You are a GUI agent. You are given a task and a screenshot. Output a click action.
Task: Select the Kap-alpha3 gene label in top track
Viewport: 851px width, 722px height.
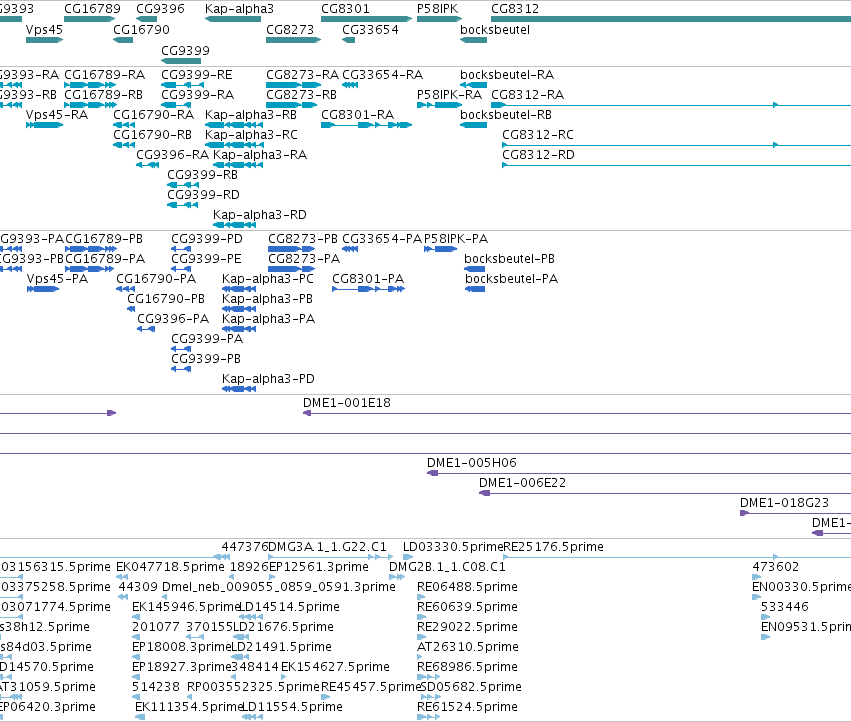pos(239,9)
